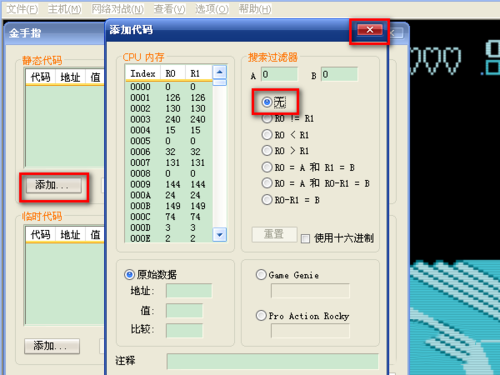Select memory row 0003
This screenshot has width=500, height=375.
[x=169, y=119]
